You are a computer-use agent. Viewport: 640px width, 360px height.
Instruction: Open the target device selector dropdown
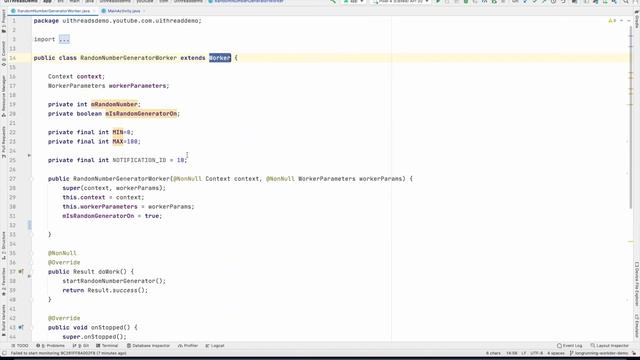[x=400, y=2]
